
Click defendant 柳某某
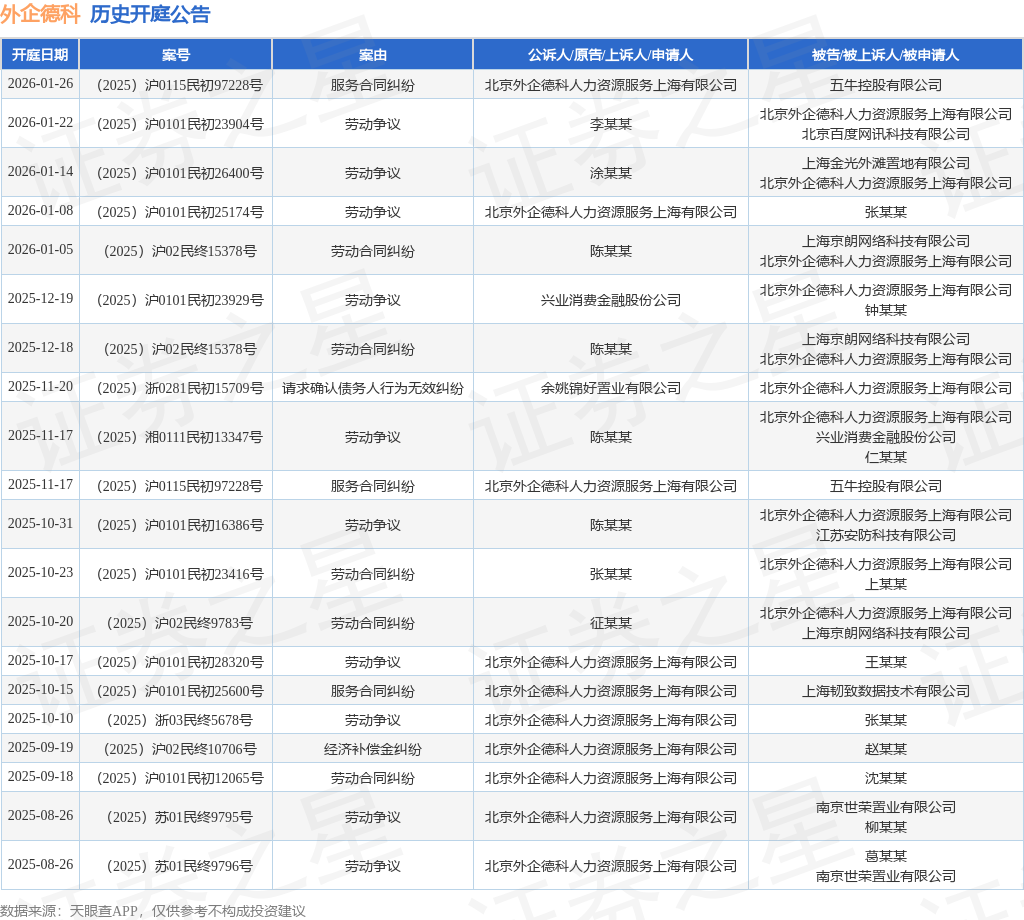[886, 827]
